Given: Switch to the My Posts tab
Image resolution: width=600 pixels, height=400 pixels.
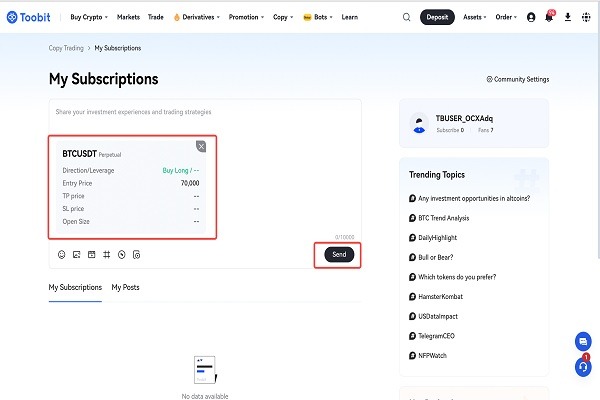Looking at the screenshot, I should 126,287.
